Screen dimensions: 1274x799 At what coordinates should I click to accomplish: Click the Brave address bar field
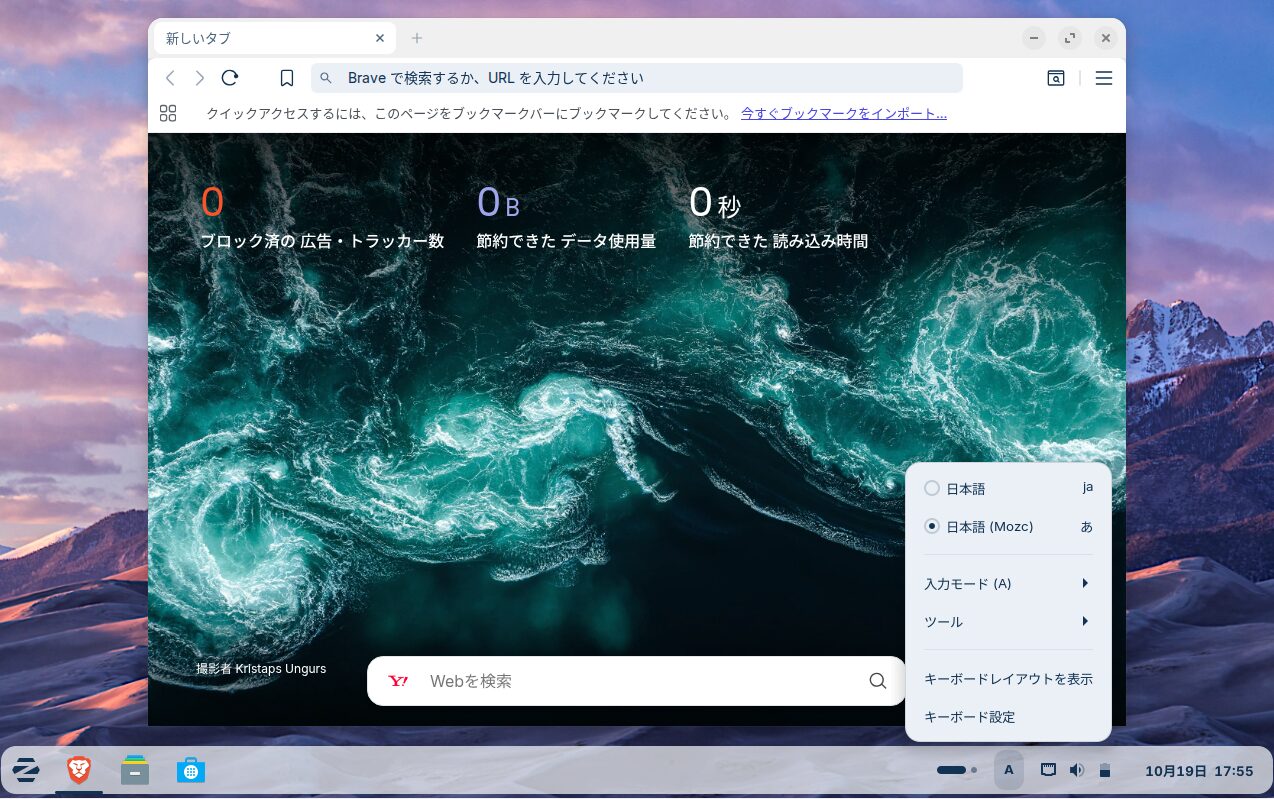coord(640,78)
